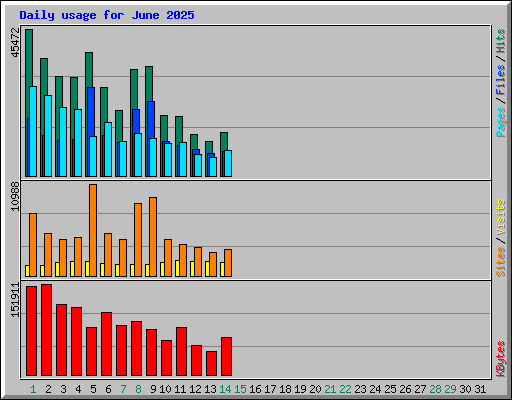Click day 9 on the x-axis

click(x=153, y=389)
